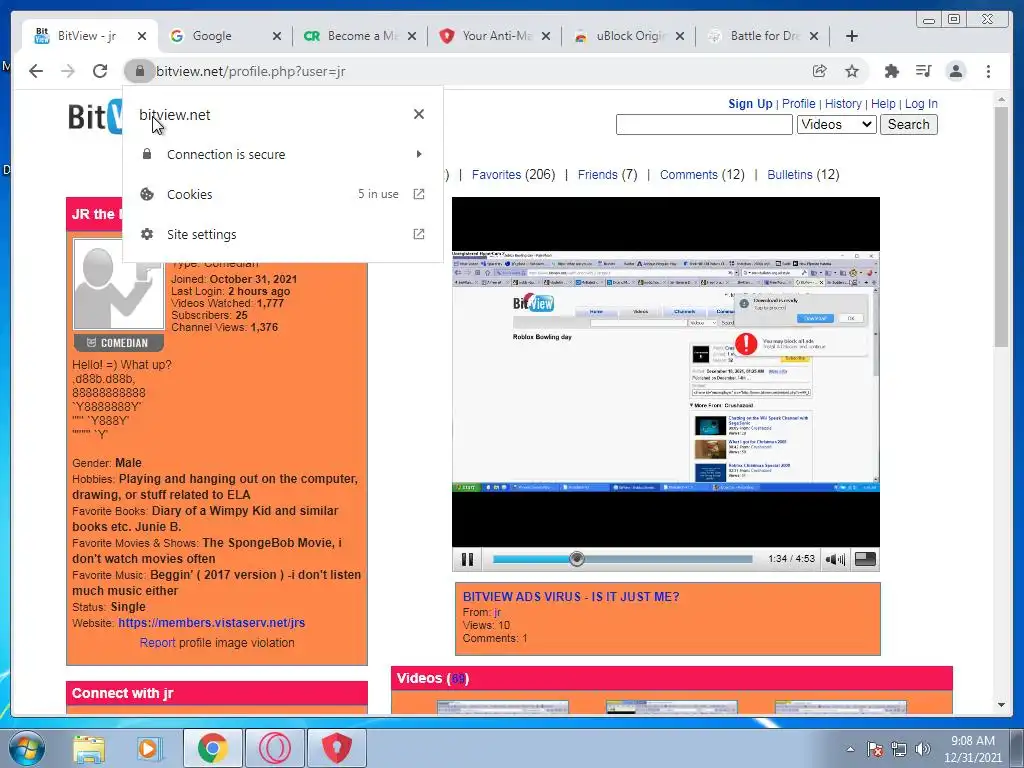Image resolution: width=1024 pixels, height=768 pixels.
Task: Click the Log In link
Action: coord(921,103)
